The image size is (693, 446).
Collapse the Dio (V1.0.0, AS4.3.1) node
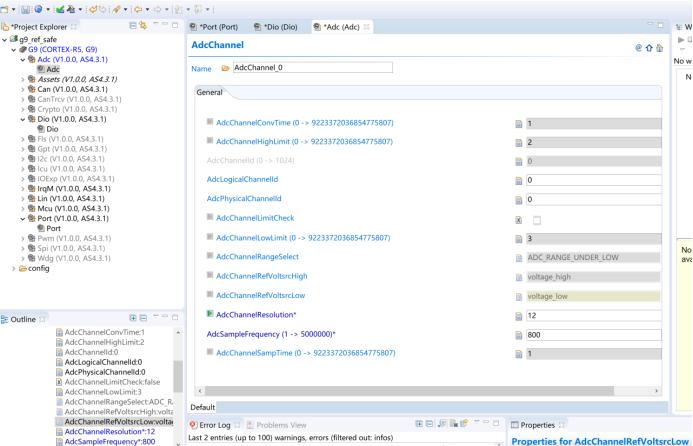click(x=23, y=119)
